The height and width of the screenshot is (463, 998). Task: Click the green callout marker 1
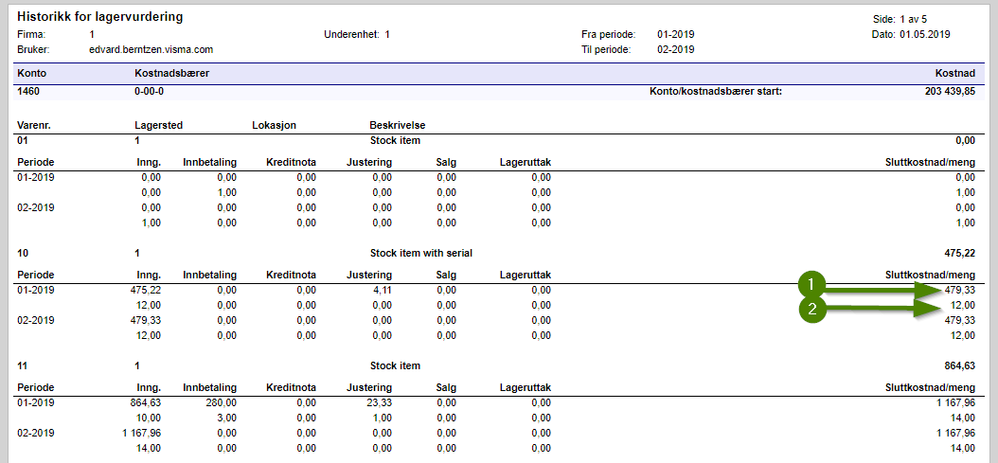tap(812, 285)
